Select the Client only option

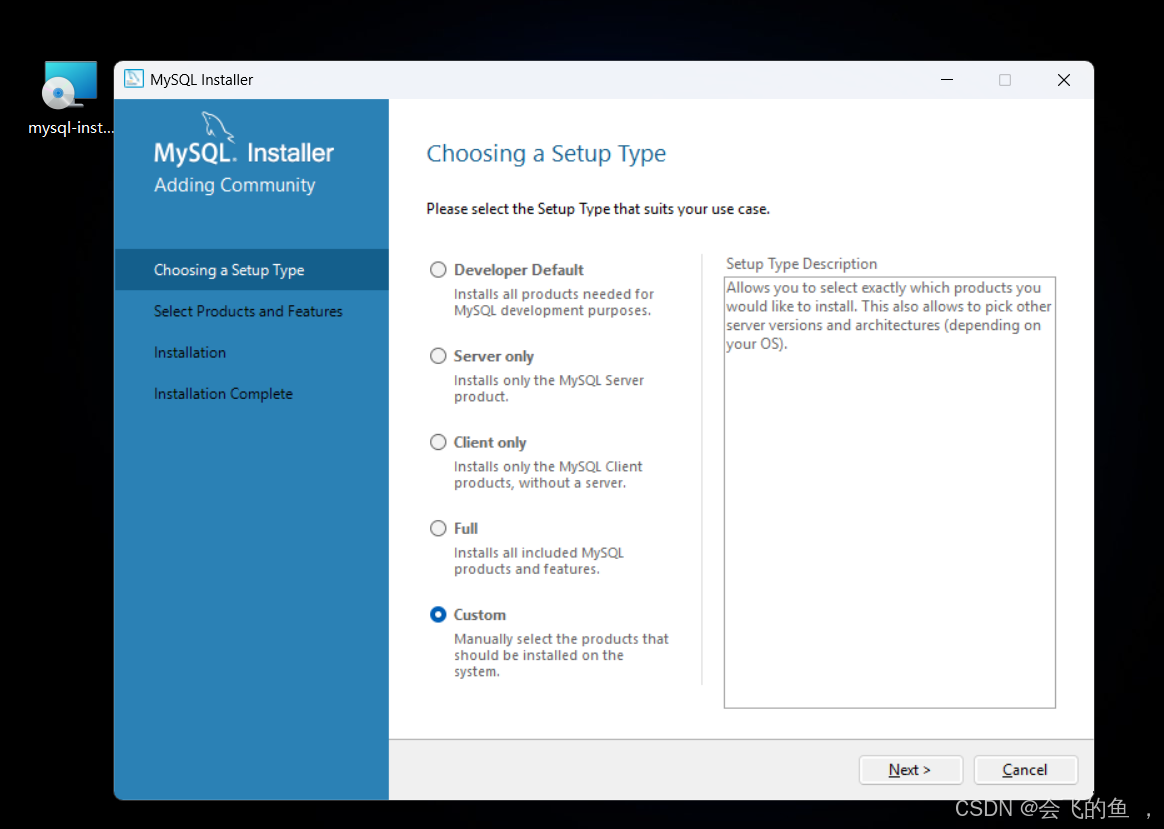click(x=438, y=441)
